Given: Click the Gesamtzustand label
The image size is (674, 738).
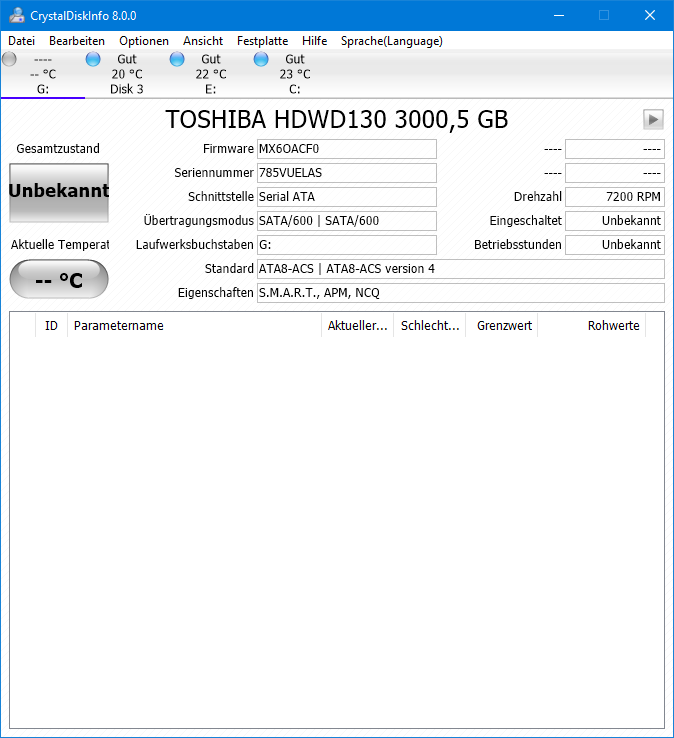Looking at the screenshot, I should (x=58, y=149).
